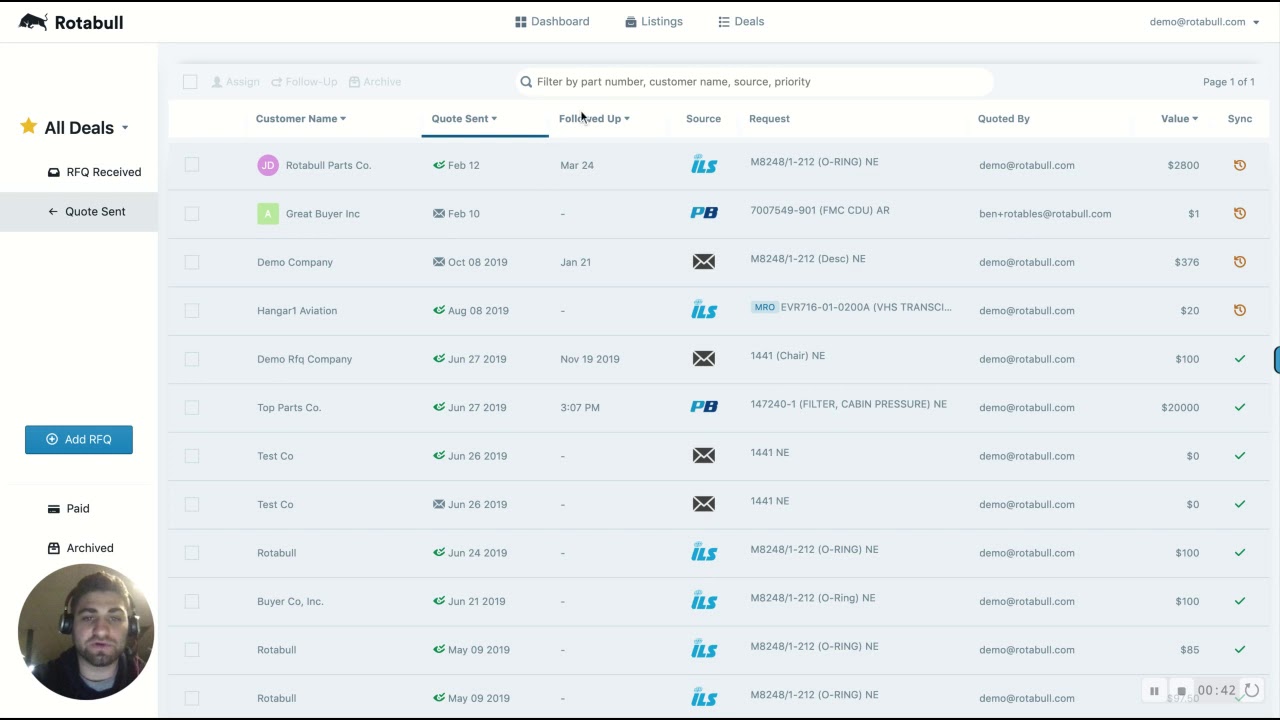Click the green sync checkmark for Top Parts Co.

click(x=1239, y=407)
